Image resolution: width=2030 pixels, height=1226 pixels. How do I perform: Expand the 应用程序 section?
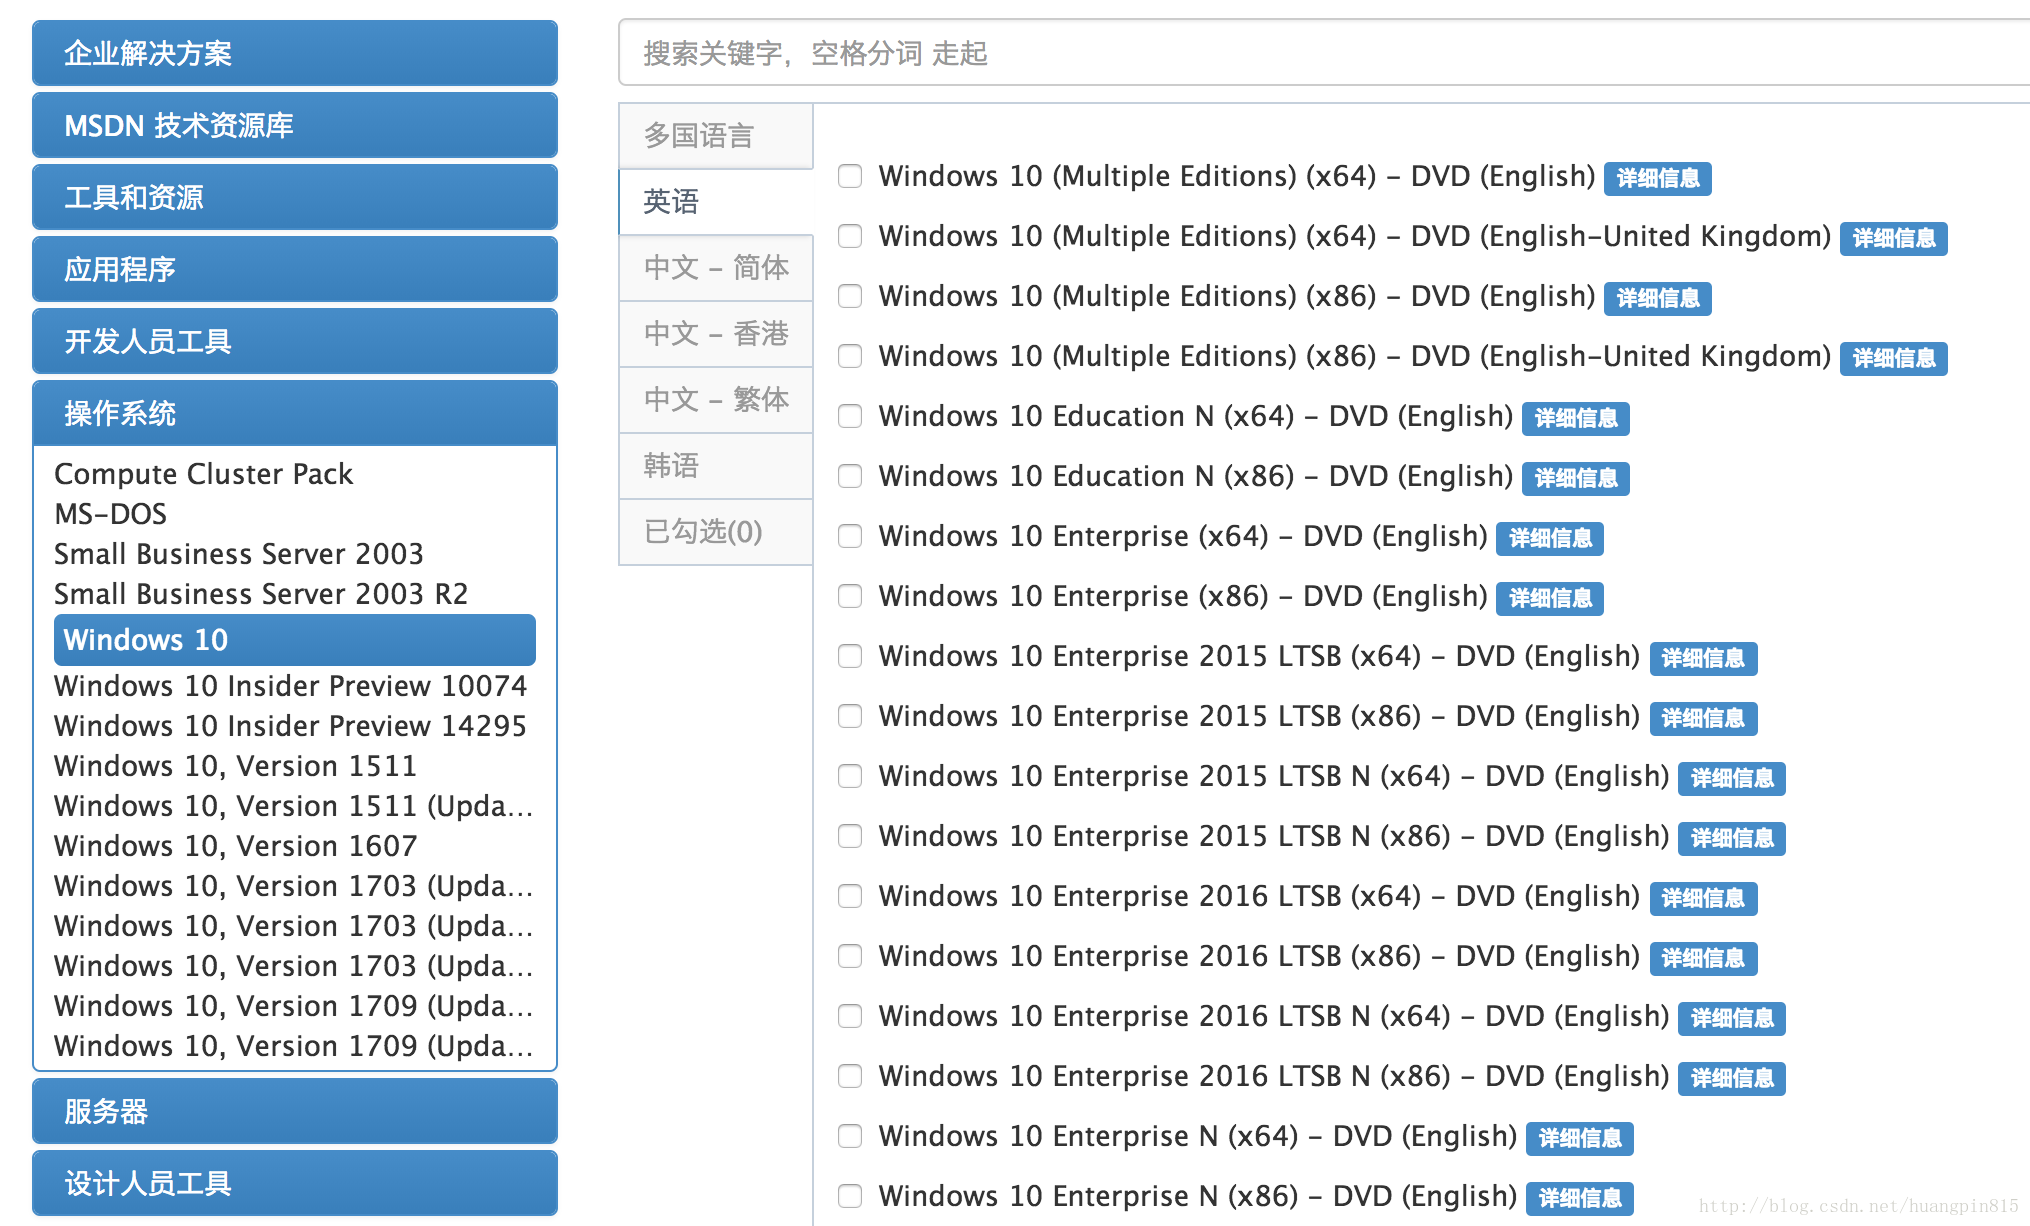295,269
